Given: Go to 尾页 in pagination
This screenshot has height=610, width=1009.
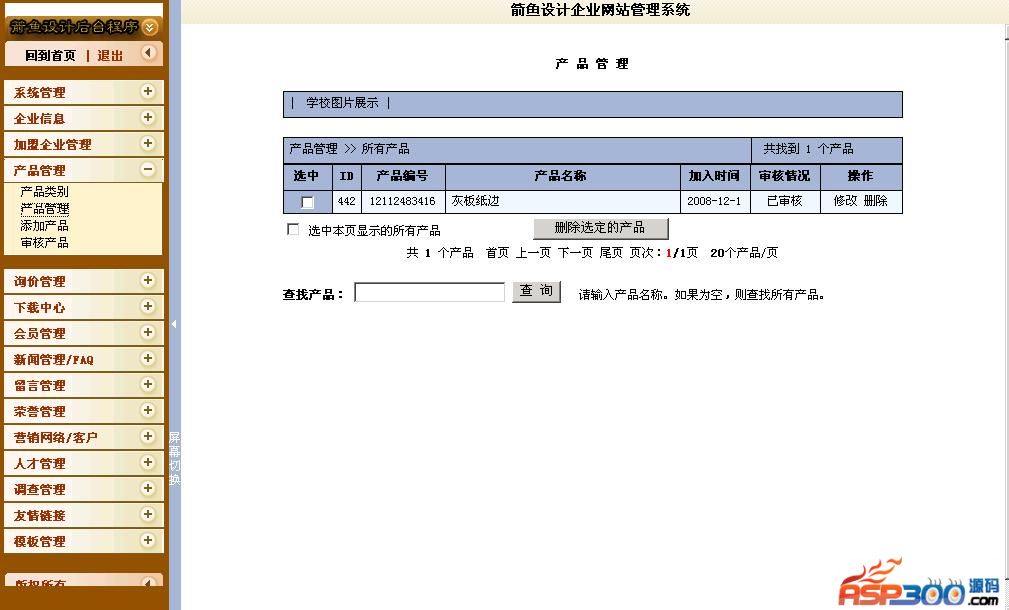Looking at the screenshot, I should (611, 253).
